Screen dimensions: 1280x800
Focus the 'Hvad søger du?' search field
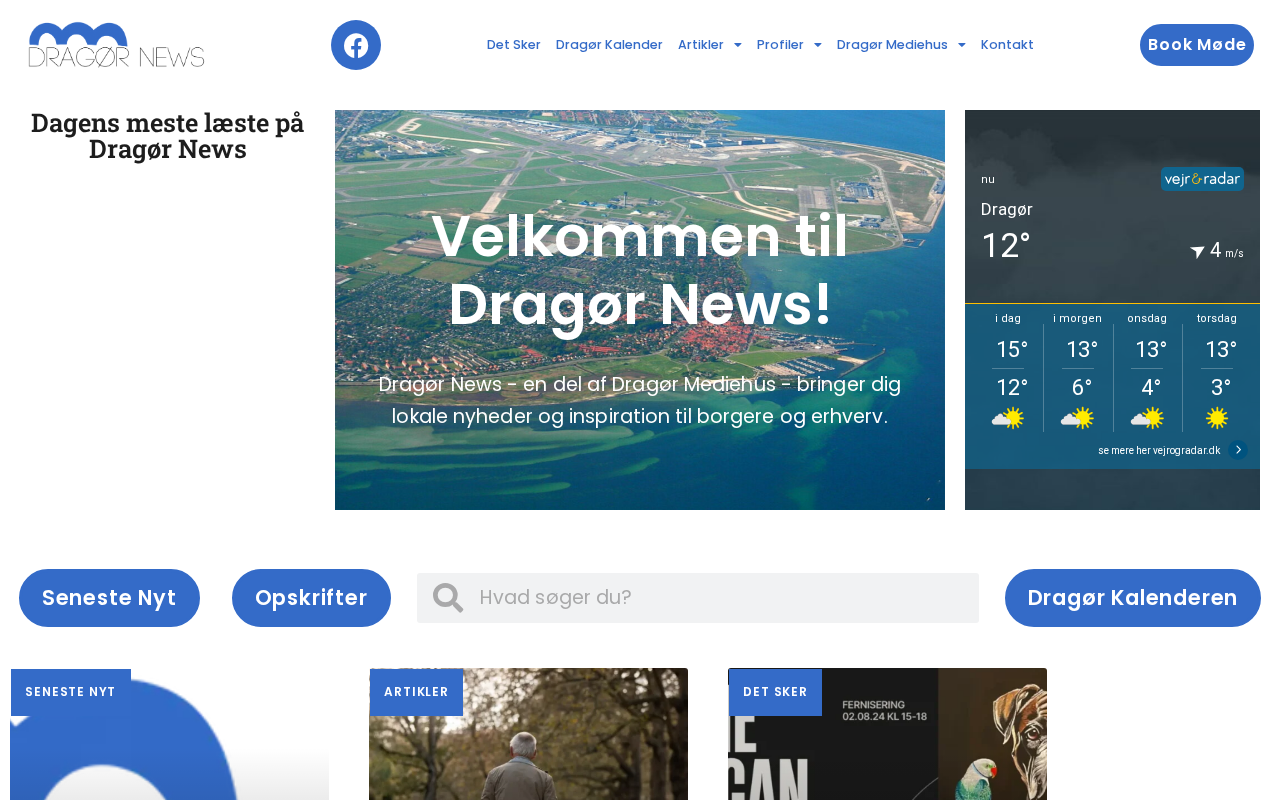(x=698, y=598)
